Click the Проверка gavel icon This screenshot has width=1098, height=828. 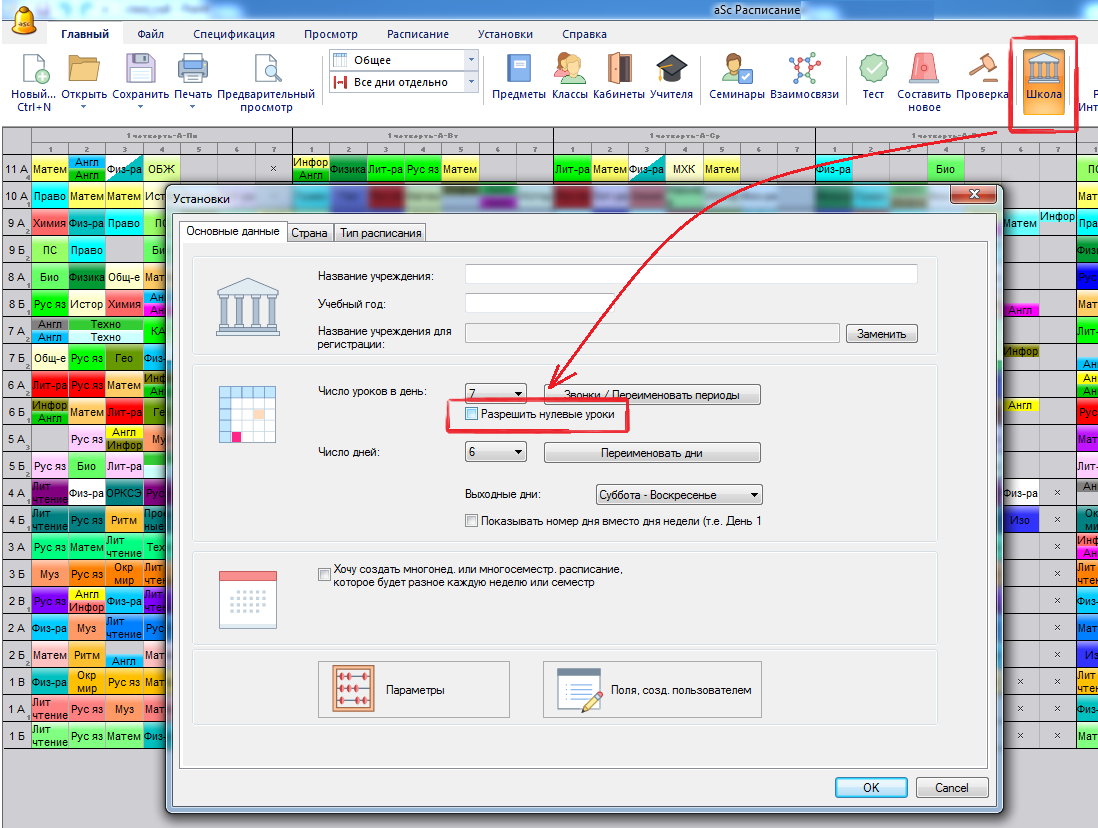(981, 76)
